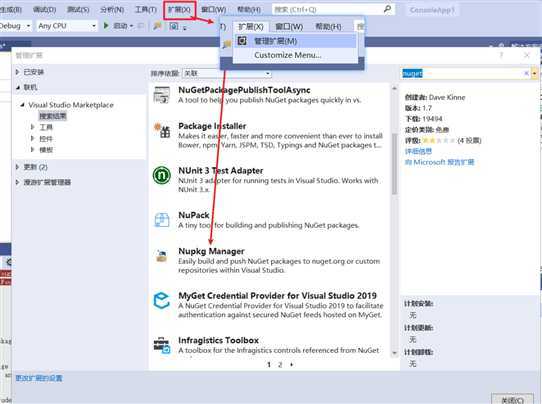Click the extension list scrollbar thumb
The image size is (542, 404).
tap(394, 164)
